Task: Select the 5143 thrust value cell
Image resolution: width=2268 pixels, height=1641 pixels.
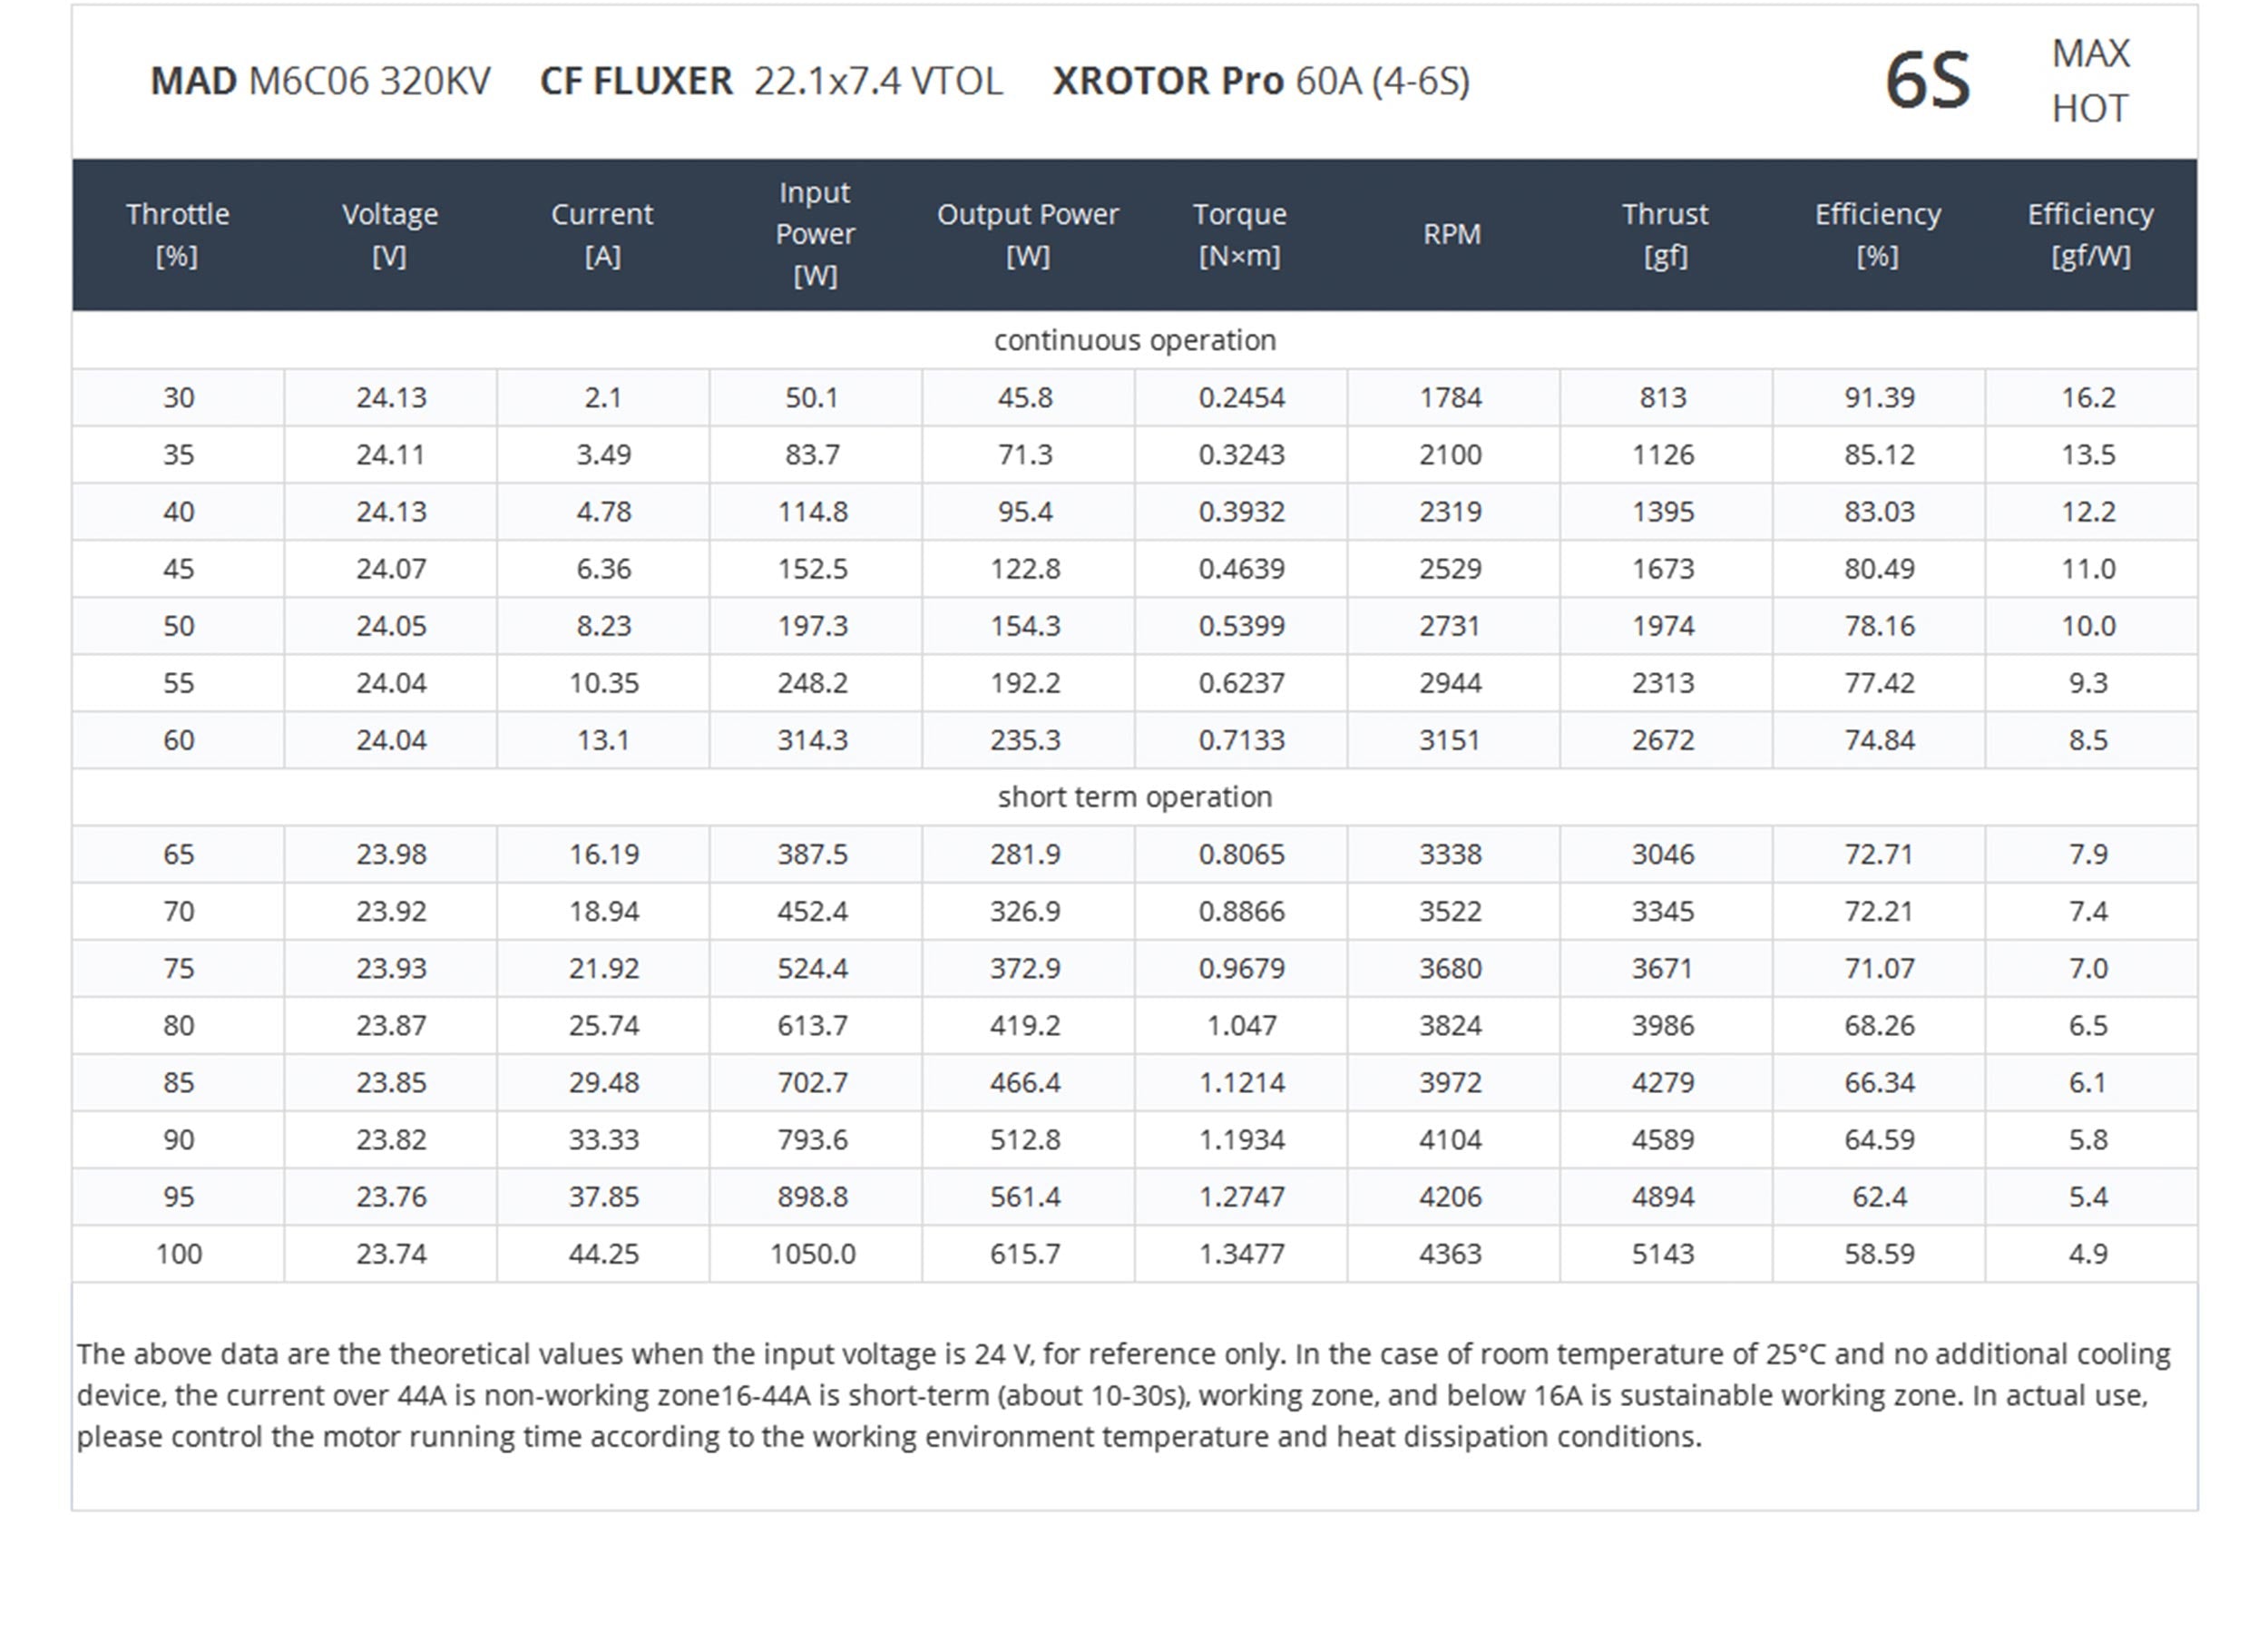Action: click(1663, 1254)
